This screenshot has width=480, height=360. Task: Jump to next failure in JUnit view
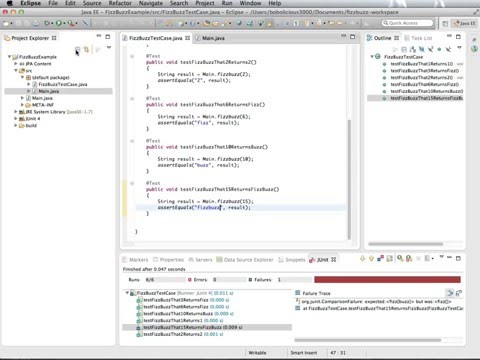click(362, 259)
